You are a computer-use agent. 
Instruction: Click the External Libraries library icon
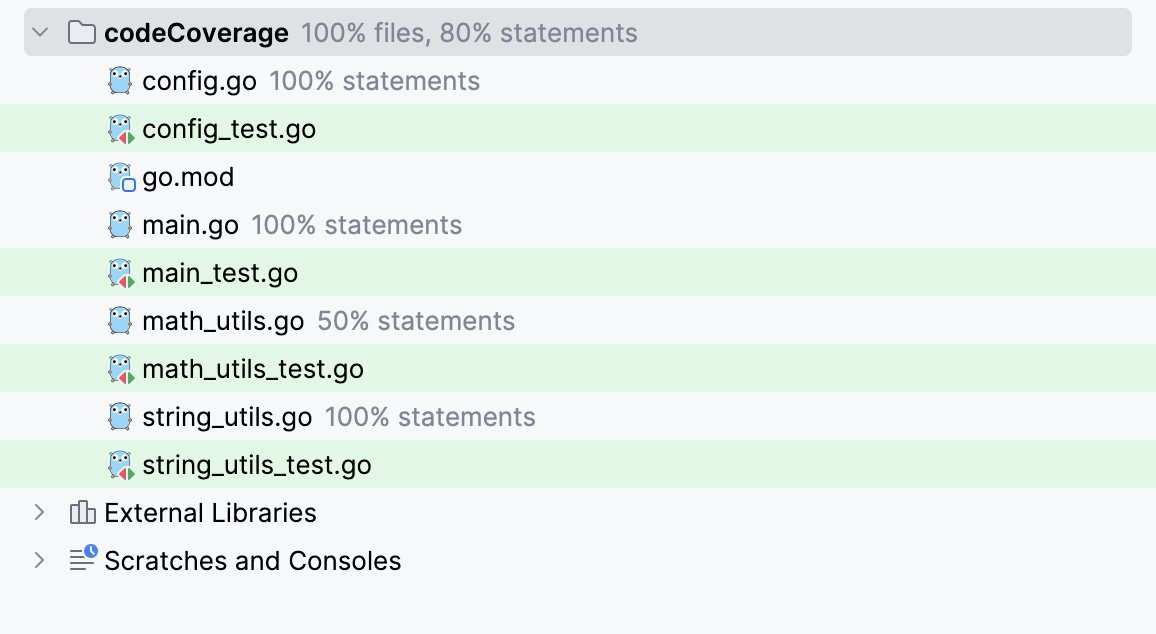pyautogui.click(x=81, y=512)
